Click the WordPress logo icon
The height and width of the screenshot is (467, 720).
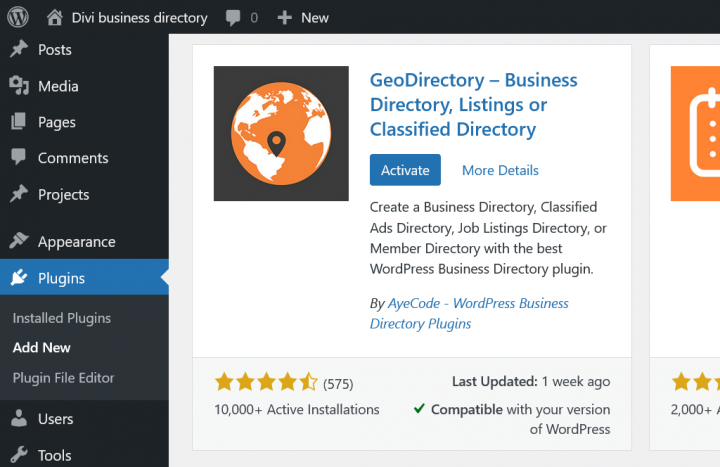coord(19,17)
